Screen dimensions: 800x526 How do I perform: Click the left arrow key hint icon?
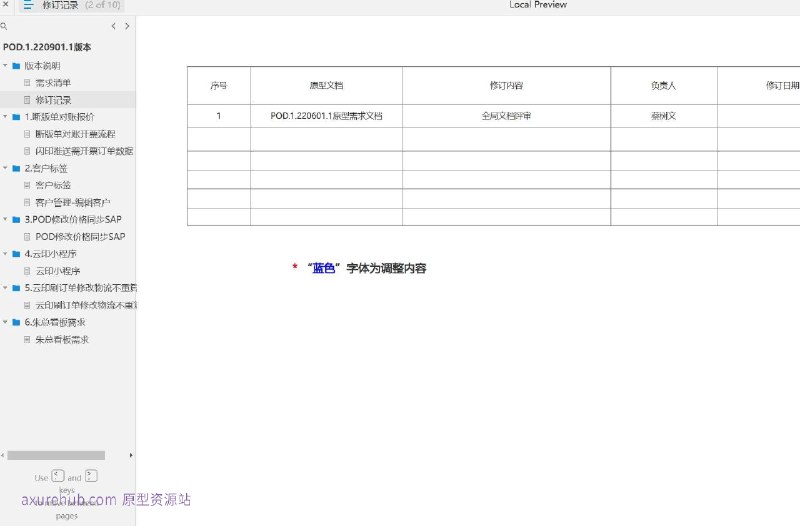coord(58,476)
